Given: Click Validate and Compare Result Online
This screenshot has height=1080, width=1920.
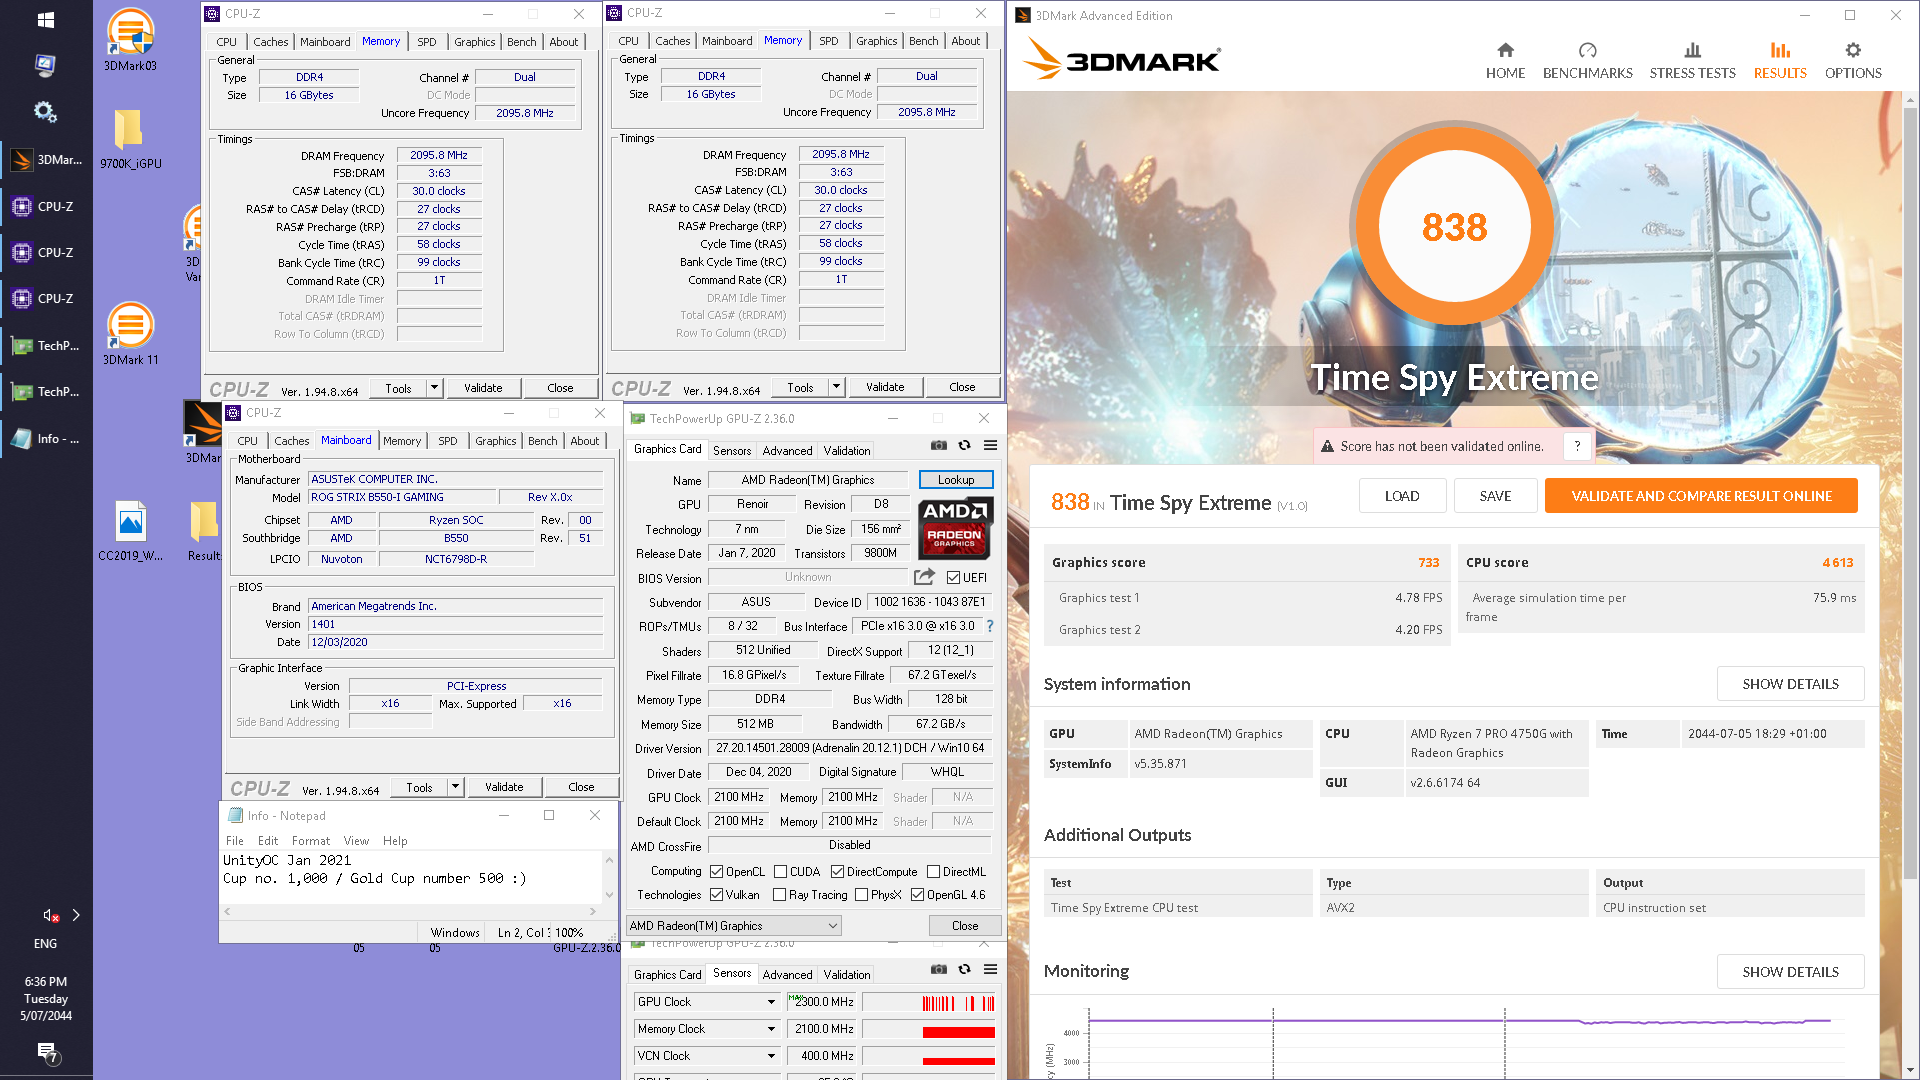Looking at the screenshot, I should [1701, 496].
